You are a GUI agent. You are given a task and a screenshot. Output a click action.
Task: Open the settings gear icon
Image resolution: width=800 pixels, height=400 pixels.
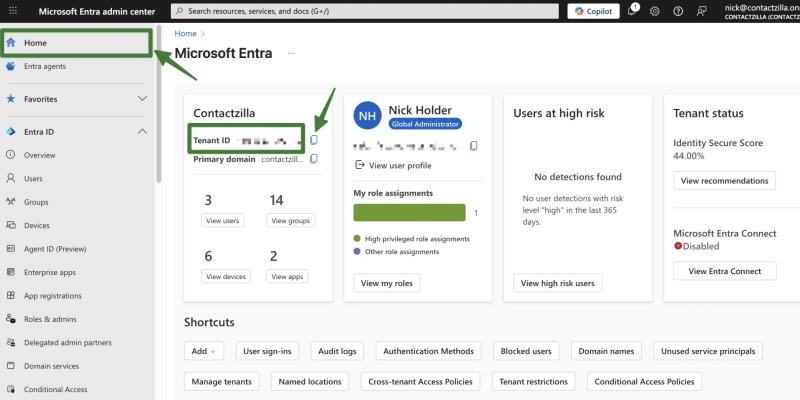point(655,11)
